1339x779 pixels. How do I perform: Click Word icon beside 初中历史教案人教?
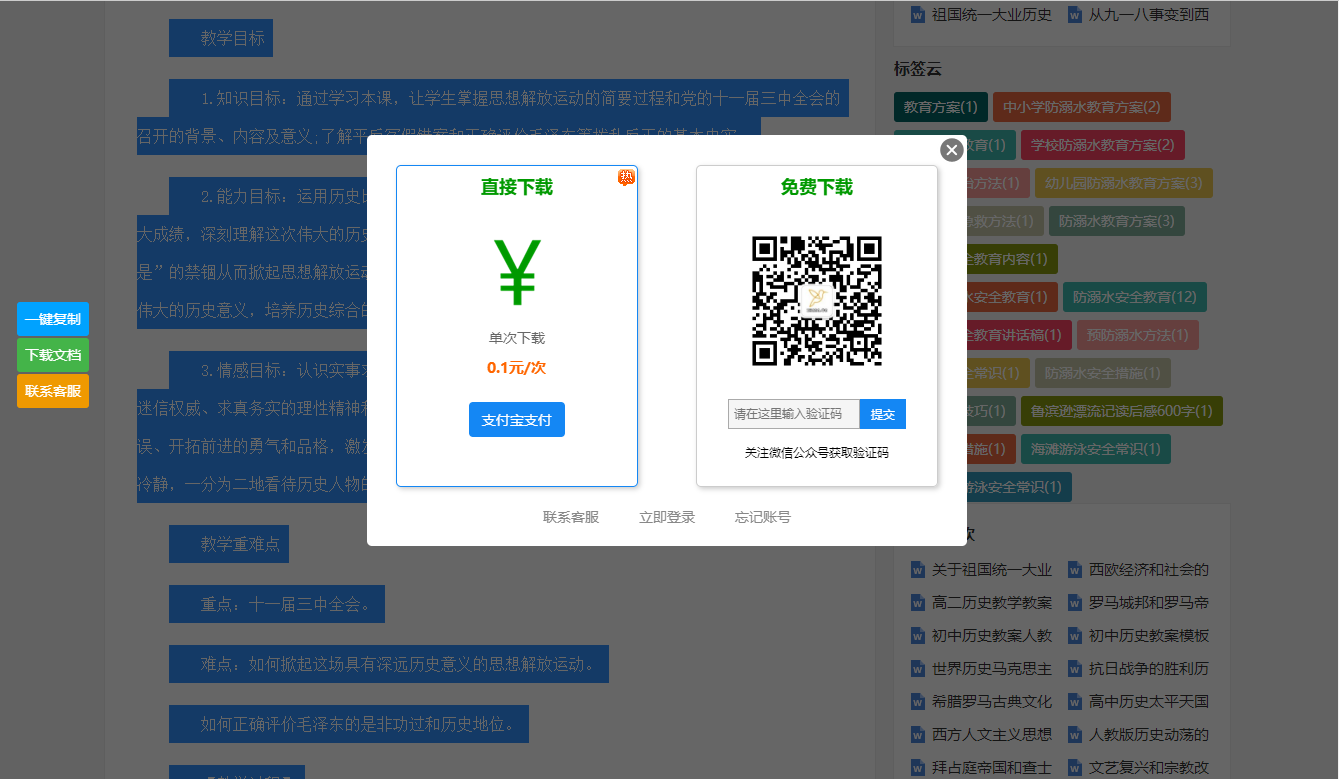pos(917,636)
